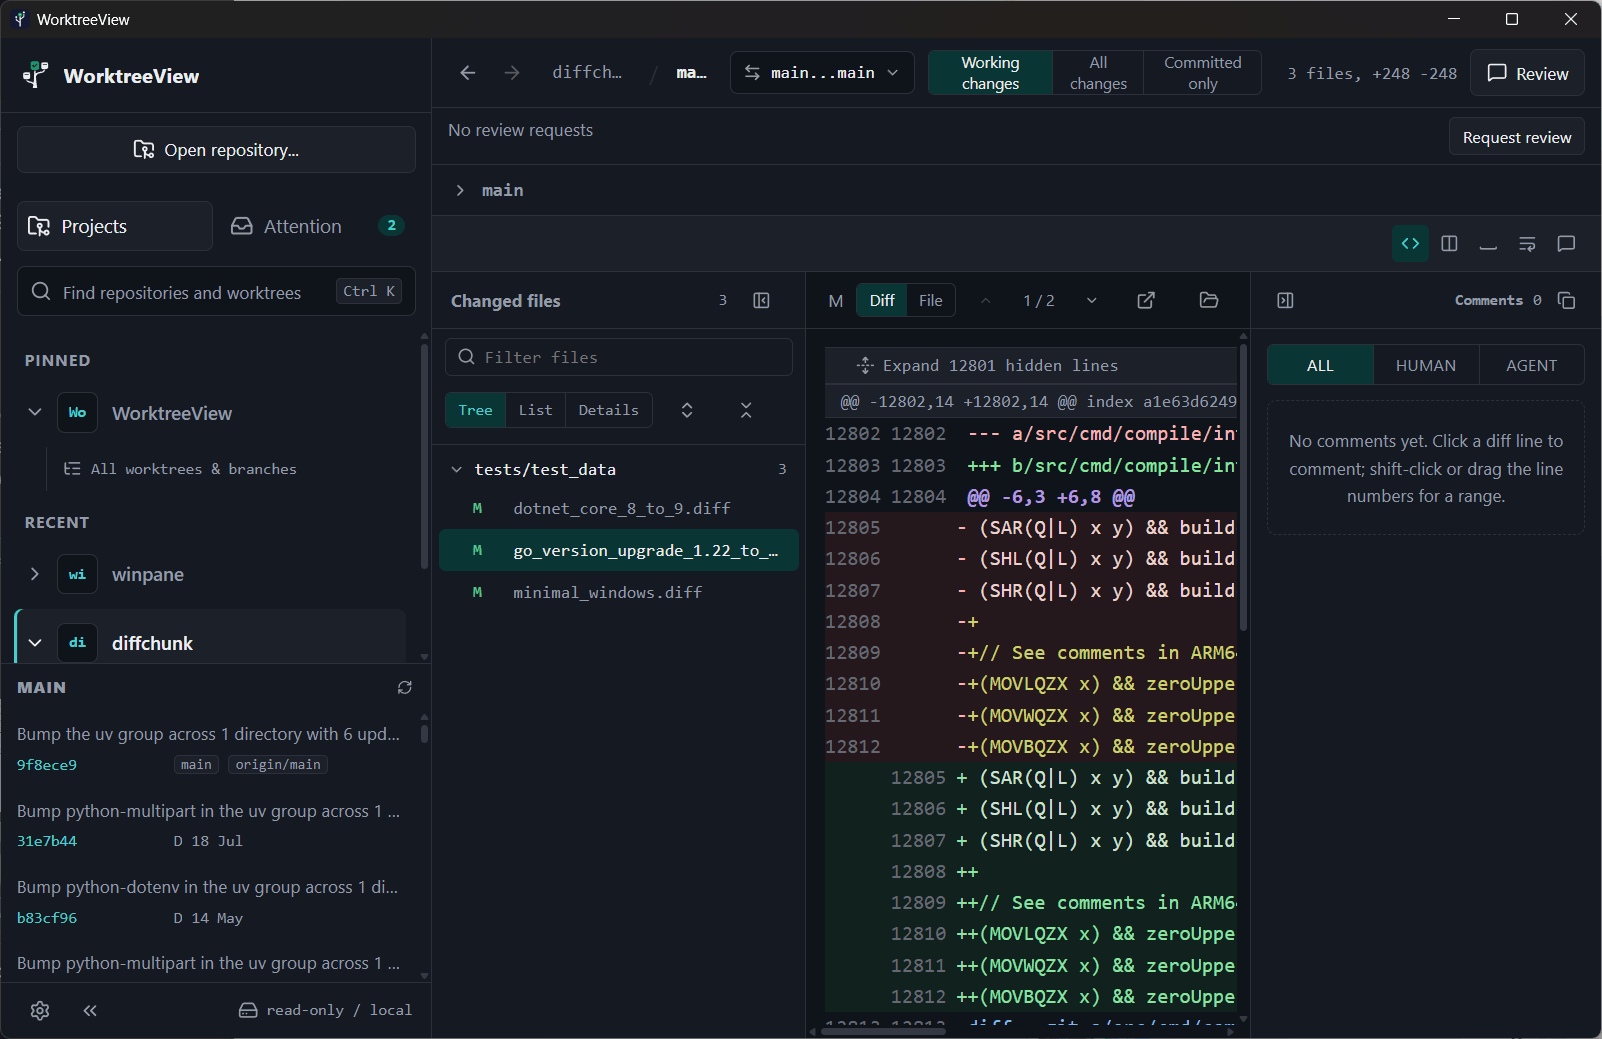Click the Request review button

point(1516,137)
